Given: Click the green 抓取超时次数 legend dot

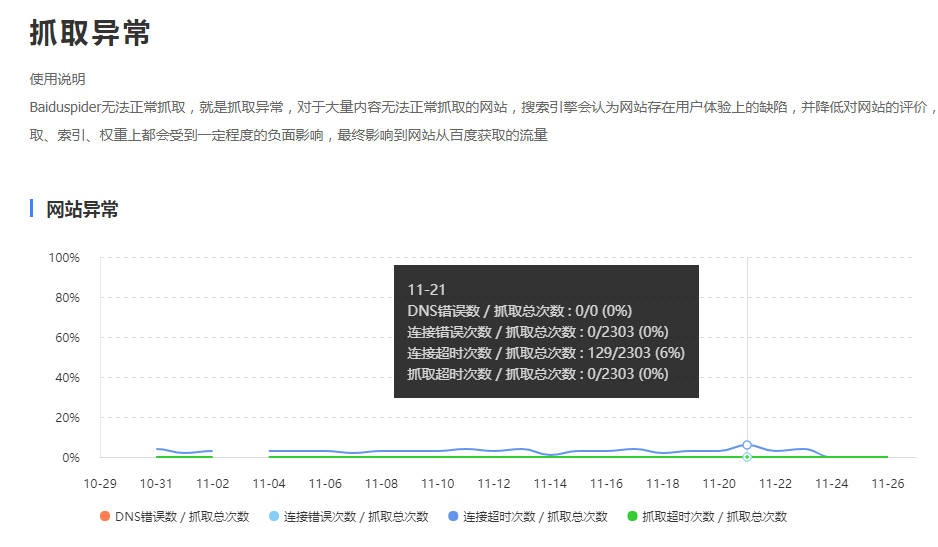Looking at the screenshot, I should (x=631, y=517).
